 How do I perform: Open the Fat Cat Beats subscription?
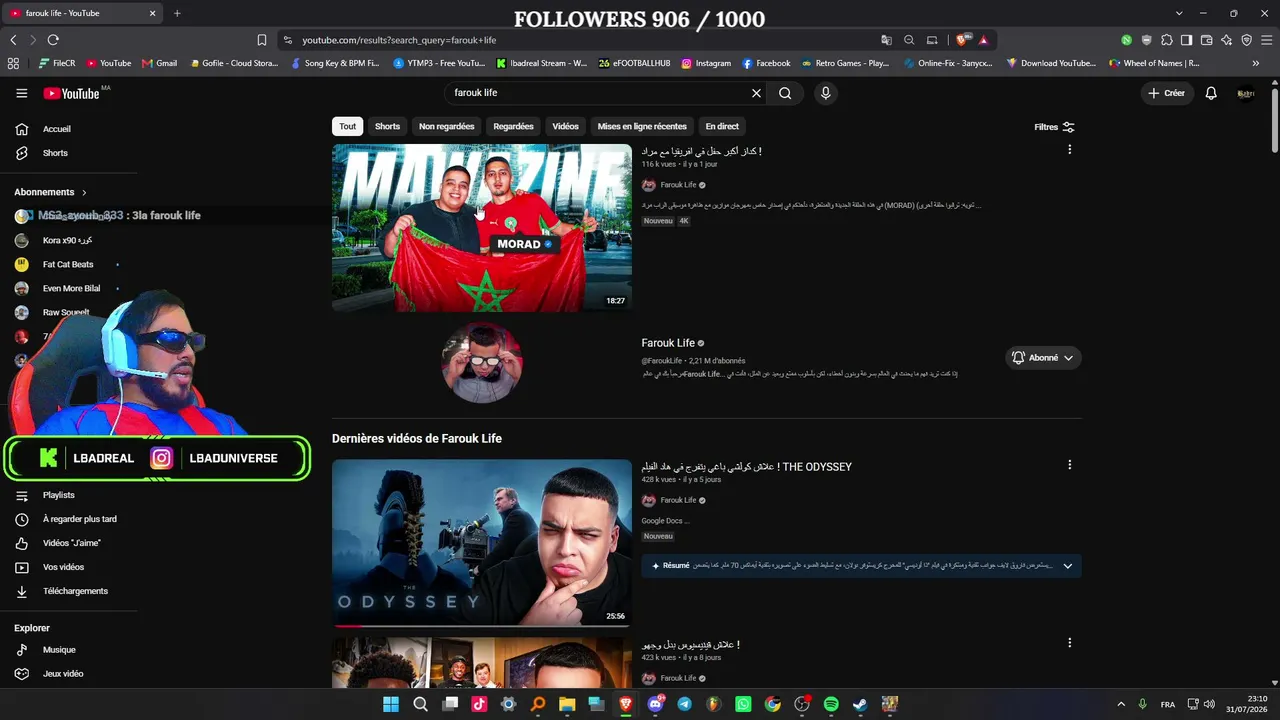[x=70, y=265]
